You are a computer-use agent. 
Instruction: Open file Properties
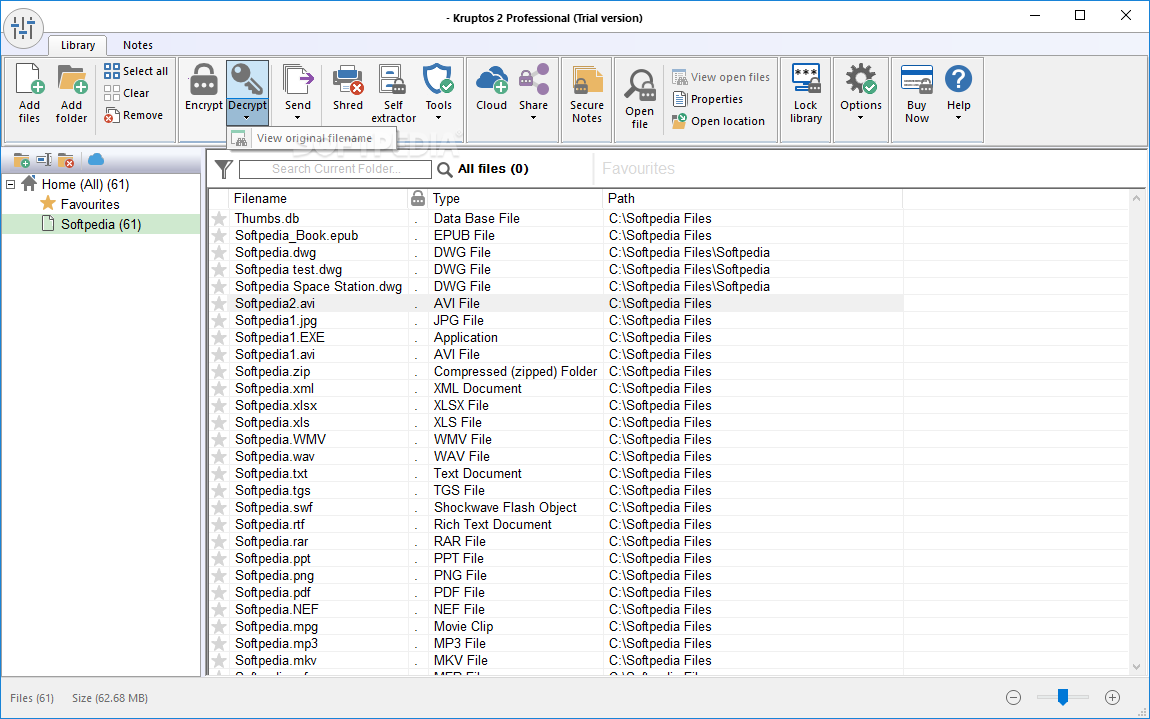[708, 99]
